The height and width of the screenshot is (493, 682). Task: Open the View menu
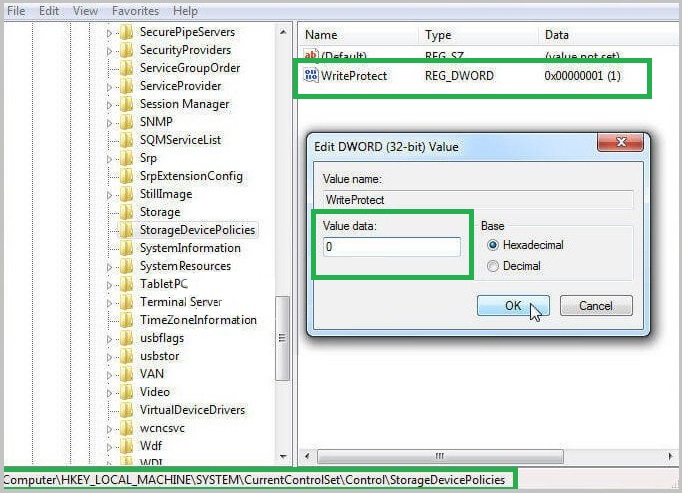(x=85, y=10)
